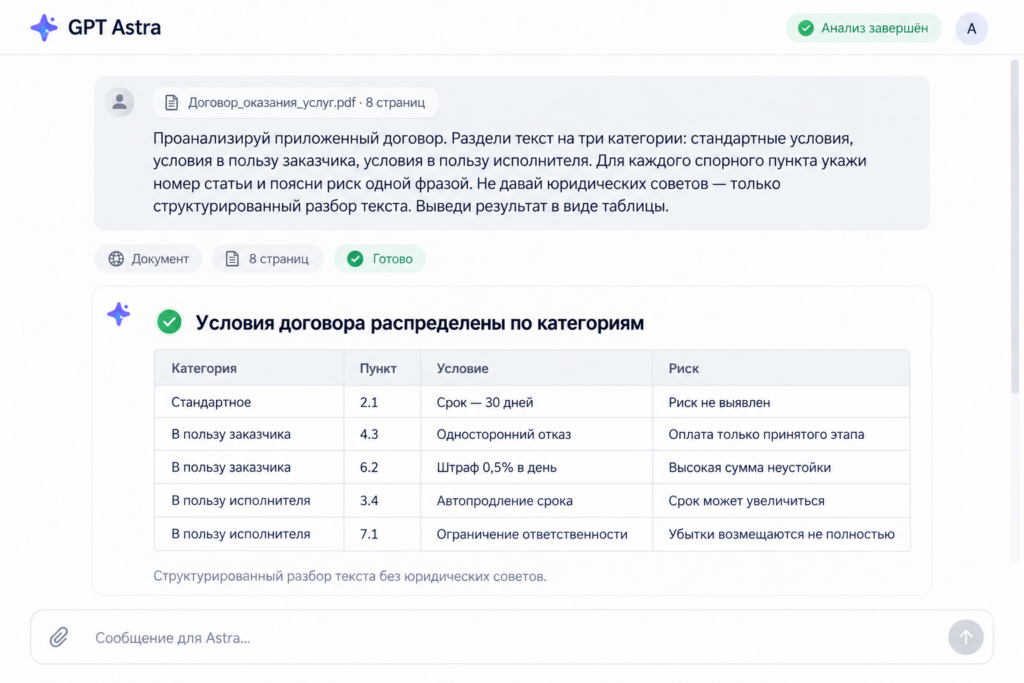Click the green check in "Анализ завершён" badge
The width and height of the screenshot is (1024, 683).
[806, 28]
